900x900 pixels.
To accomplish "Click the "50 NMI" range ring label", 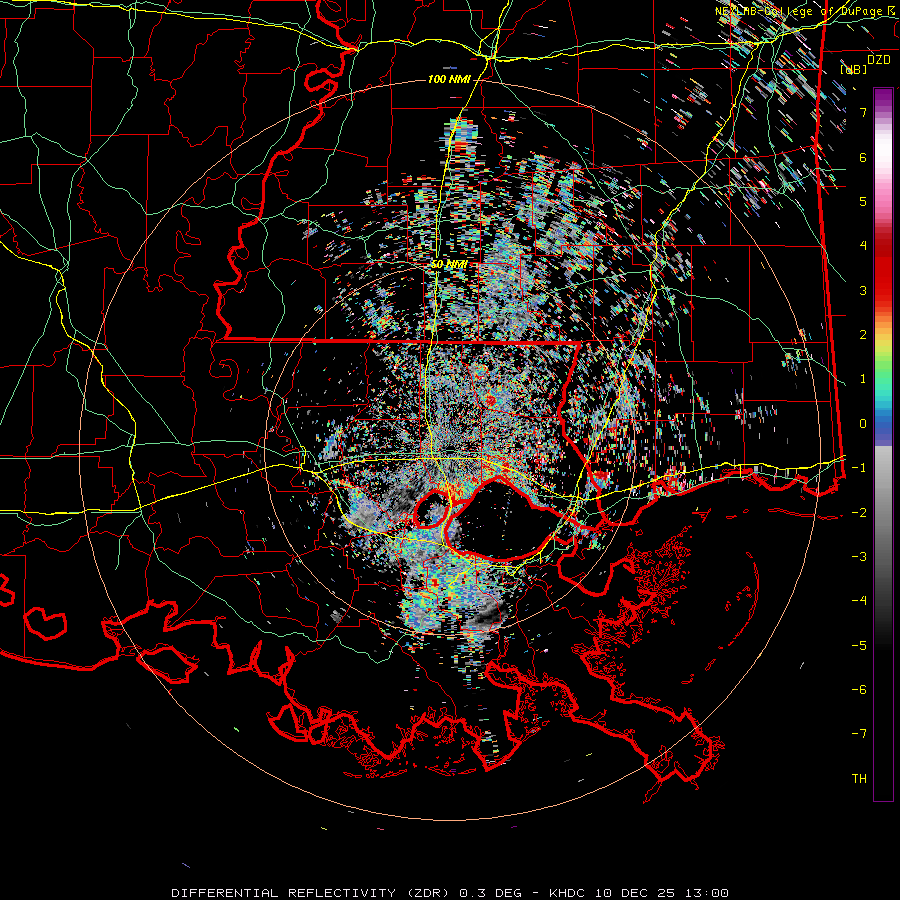I will pos(449,264).
